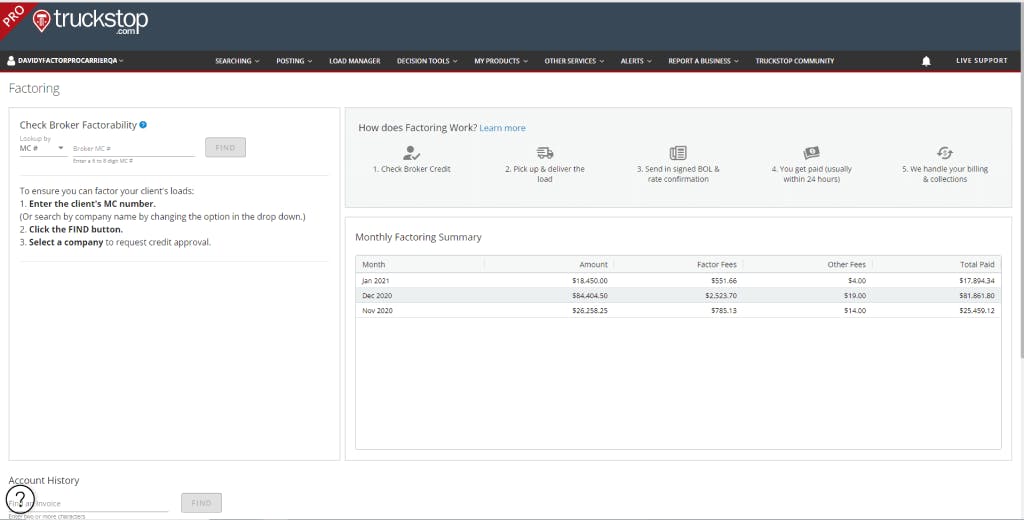This screenshot has width=1024, height=520.
Task: Click the Broker MC # input field
Action: [133, 148]
